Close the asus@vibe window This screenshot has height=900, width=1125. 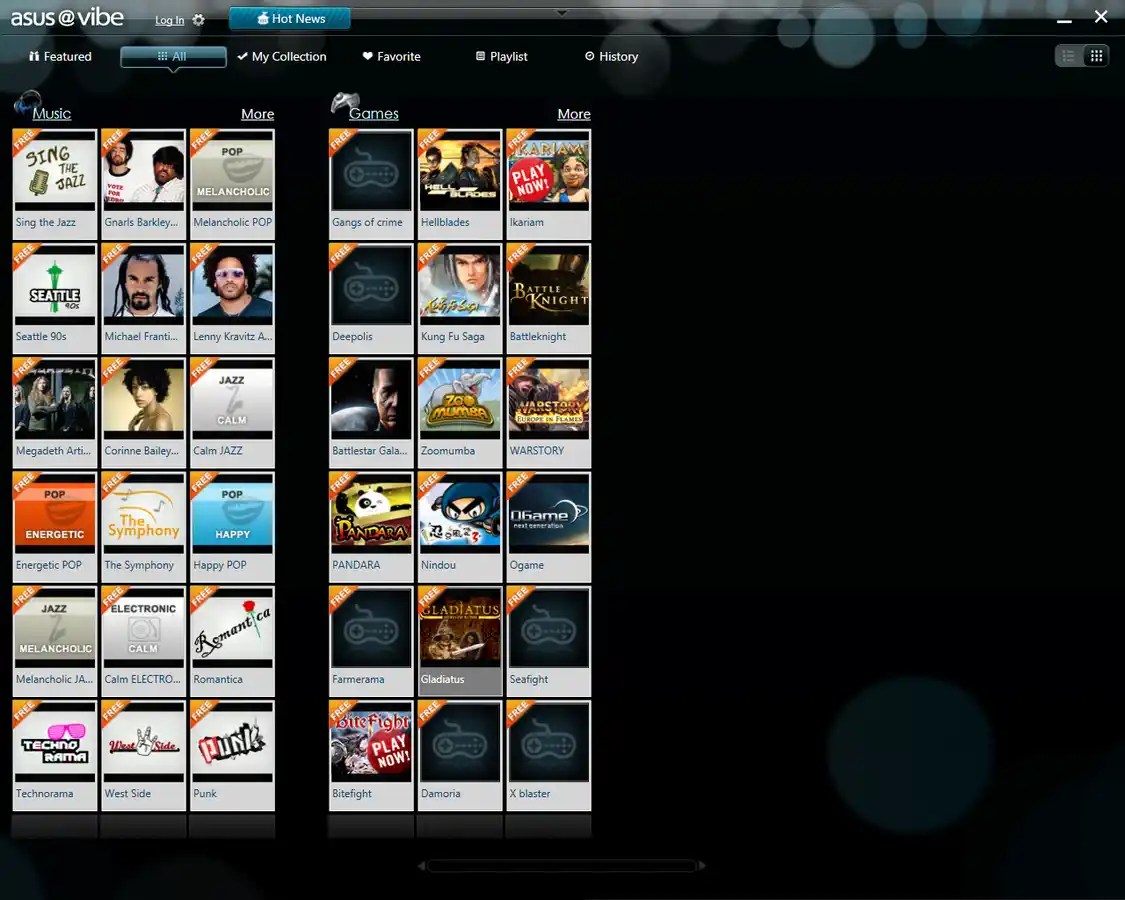tap(1101, 17)
